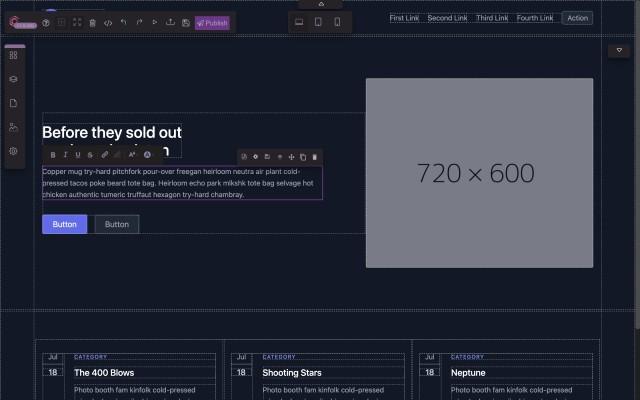Toggle bold text formatting
This screenshot has height=400, width=640.
(x=53, y=155)
